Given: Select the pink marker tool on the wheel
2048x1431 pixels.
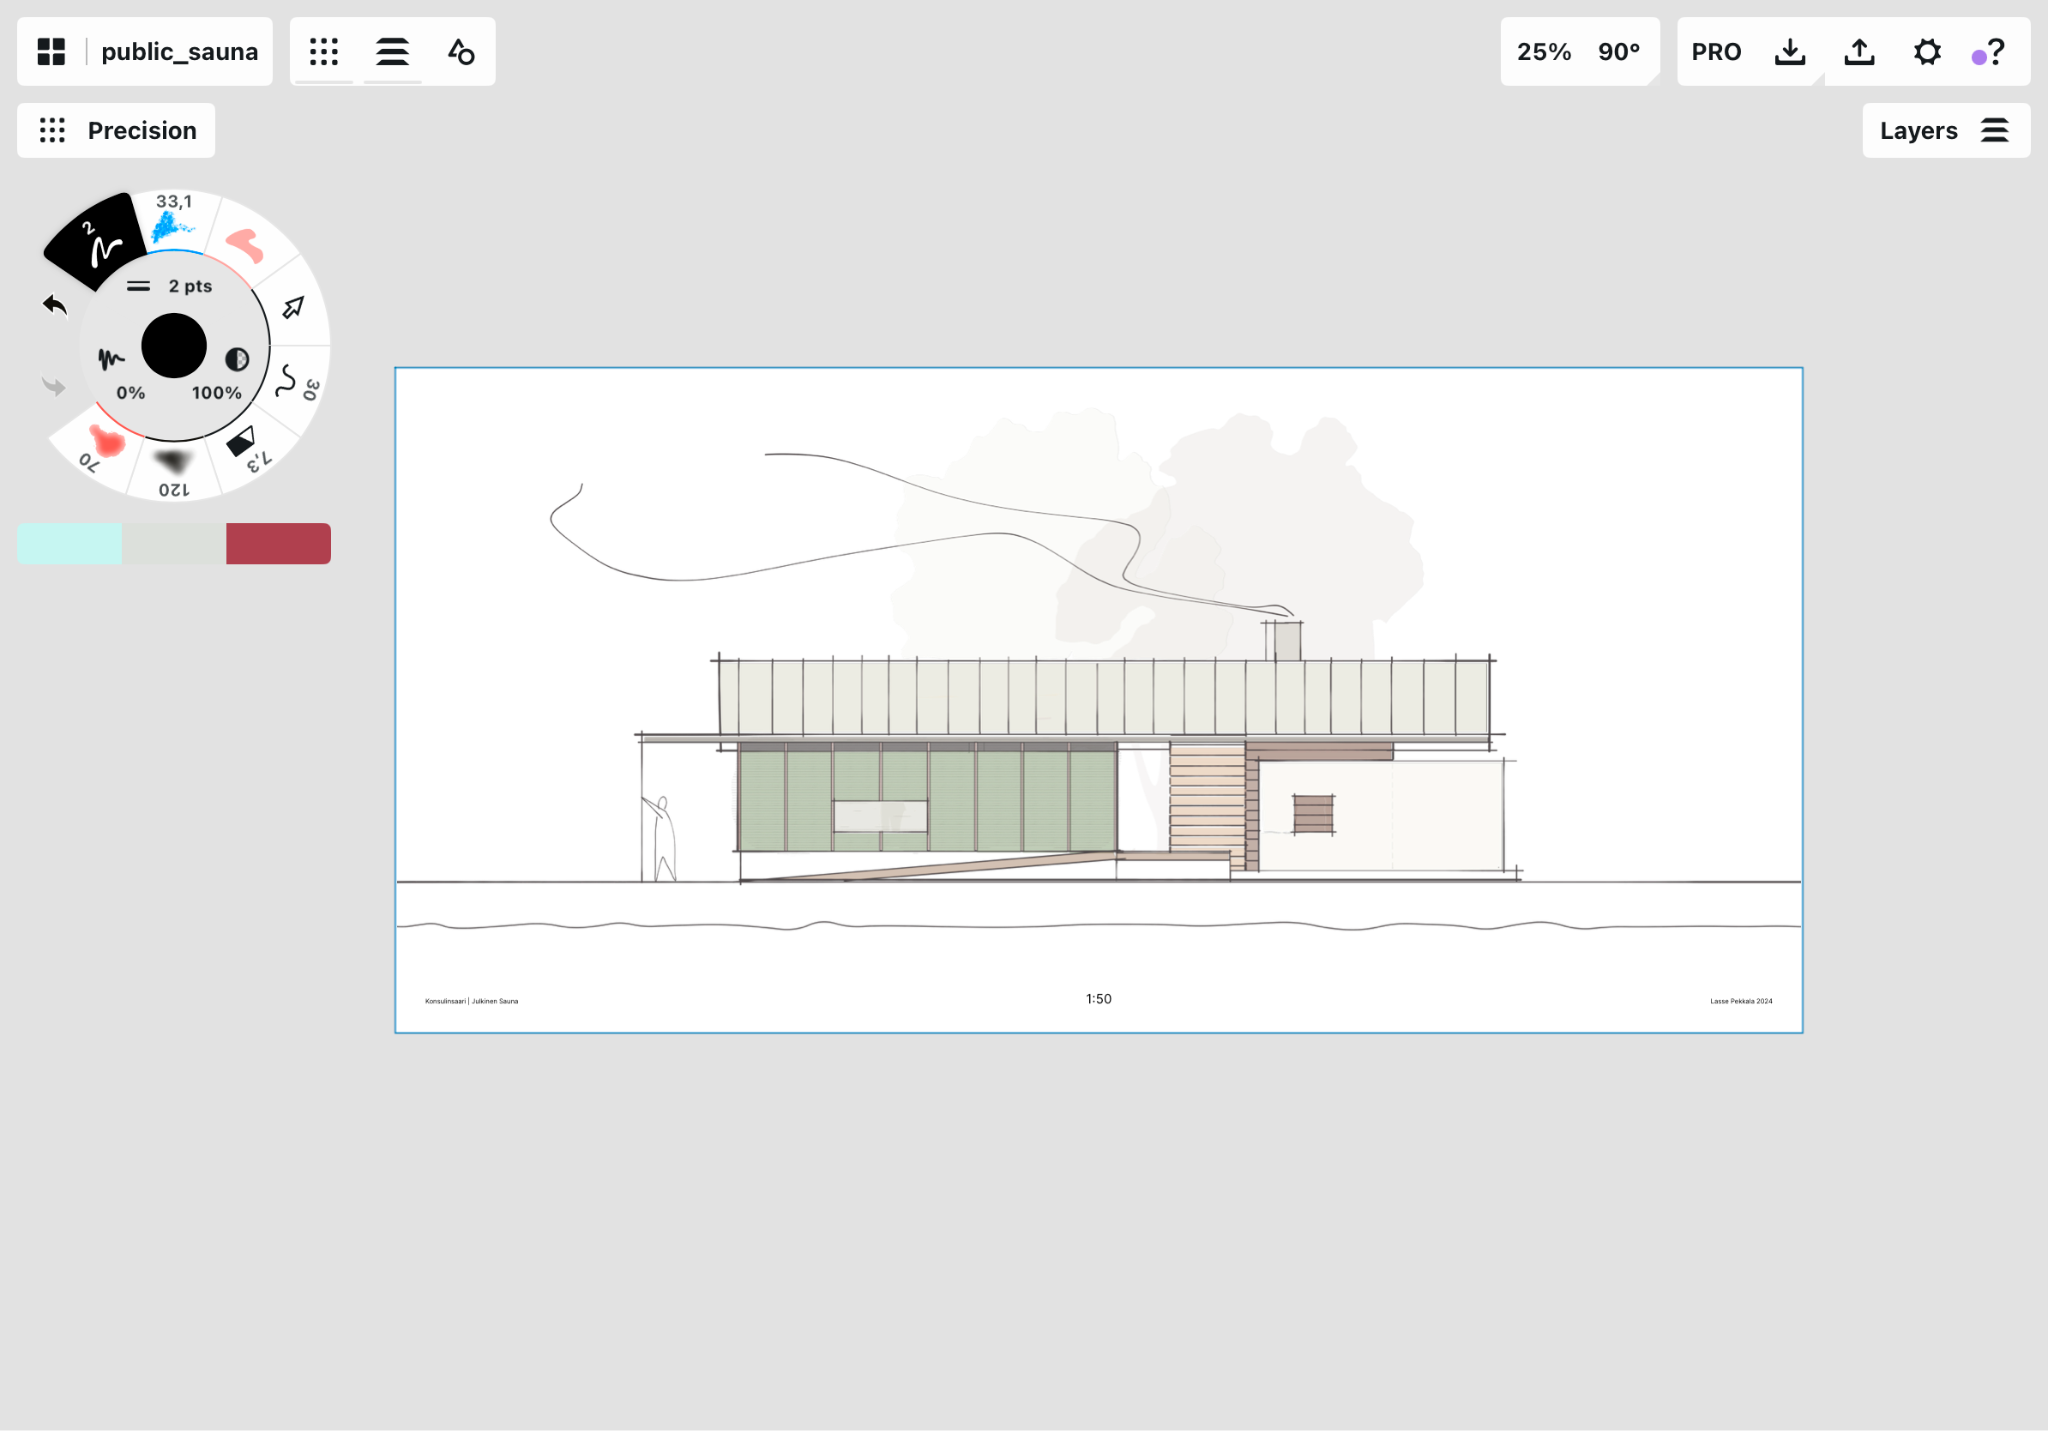Looking at the screenshot, I should coord(245,245).
